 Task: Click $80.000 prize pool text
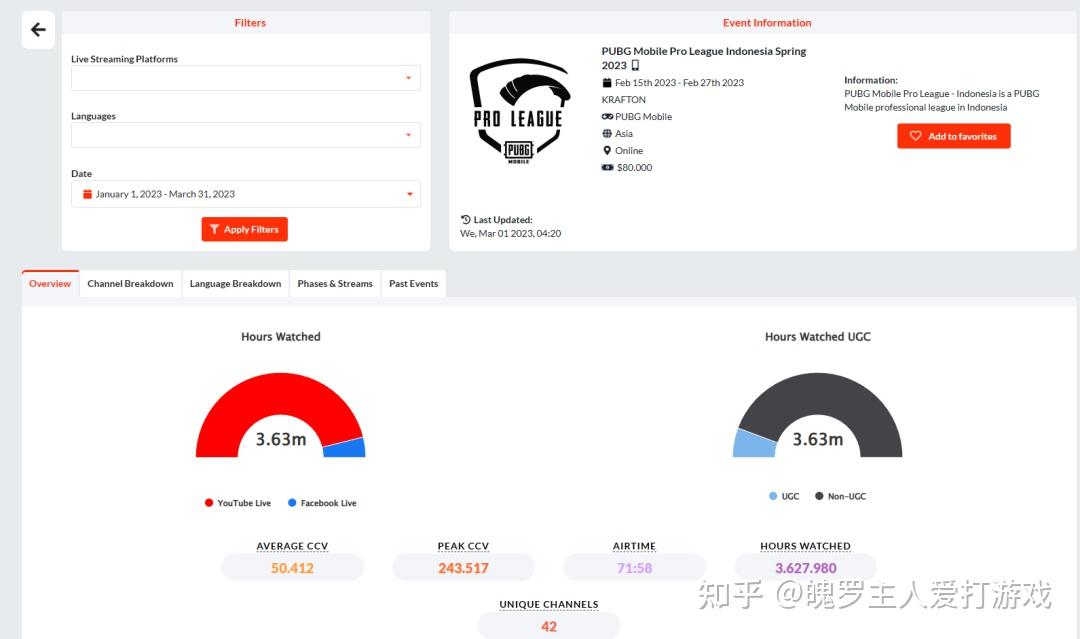coord(634,167)
